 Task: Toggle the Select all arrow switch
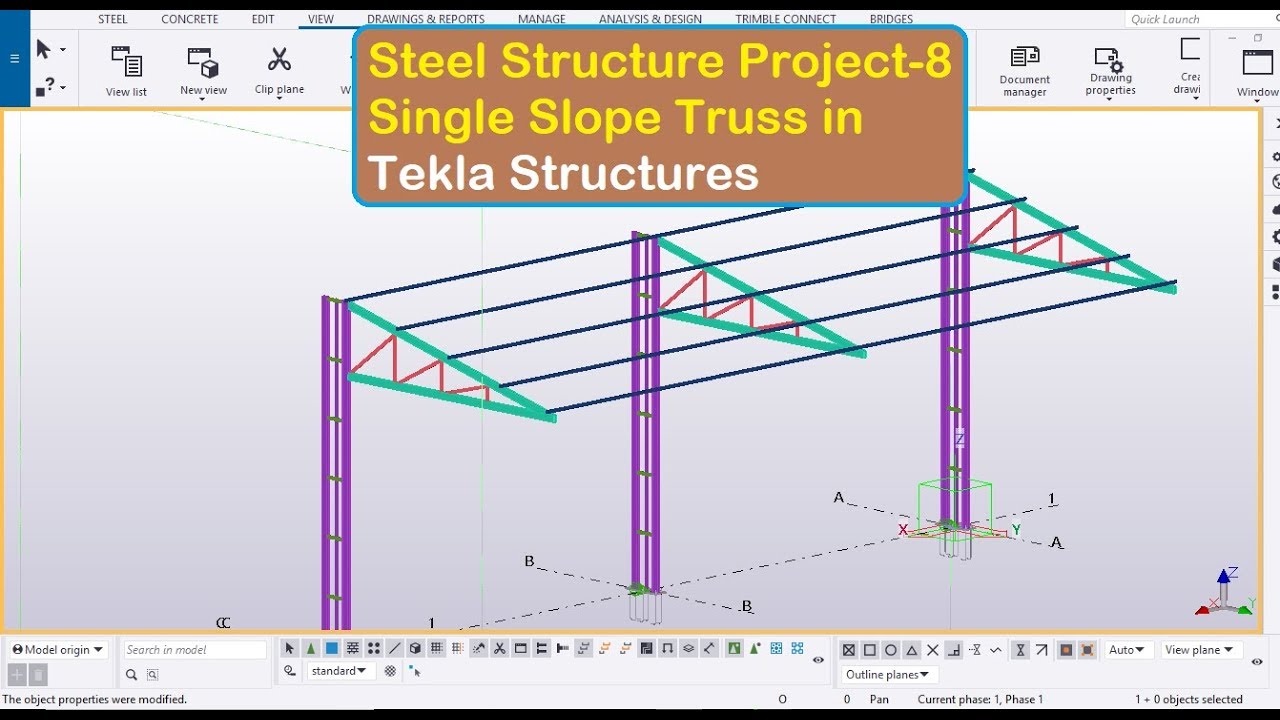click(290, 649)
